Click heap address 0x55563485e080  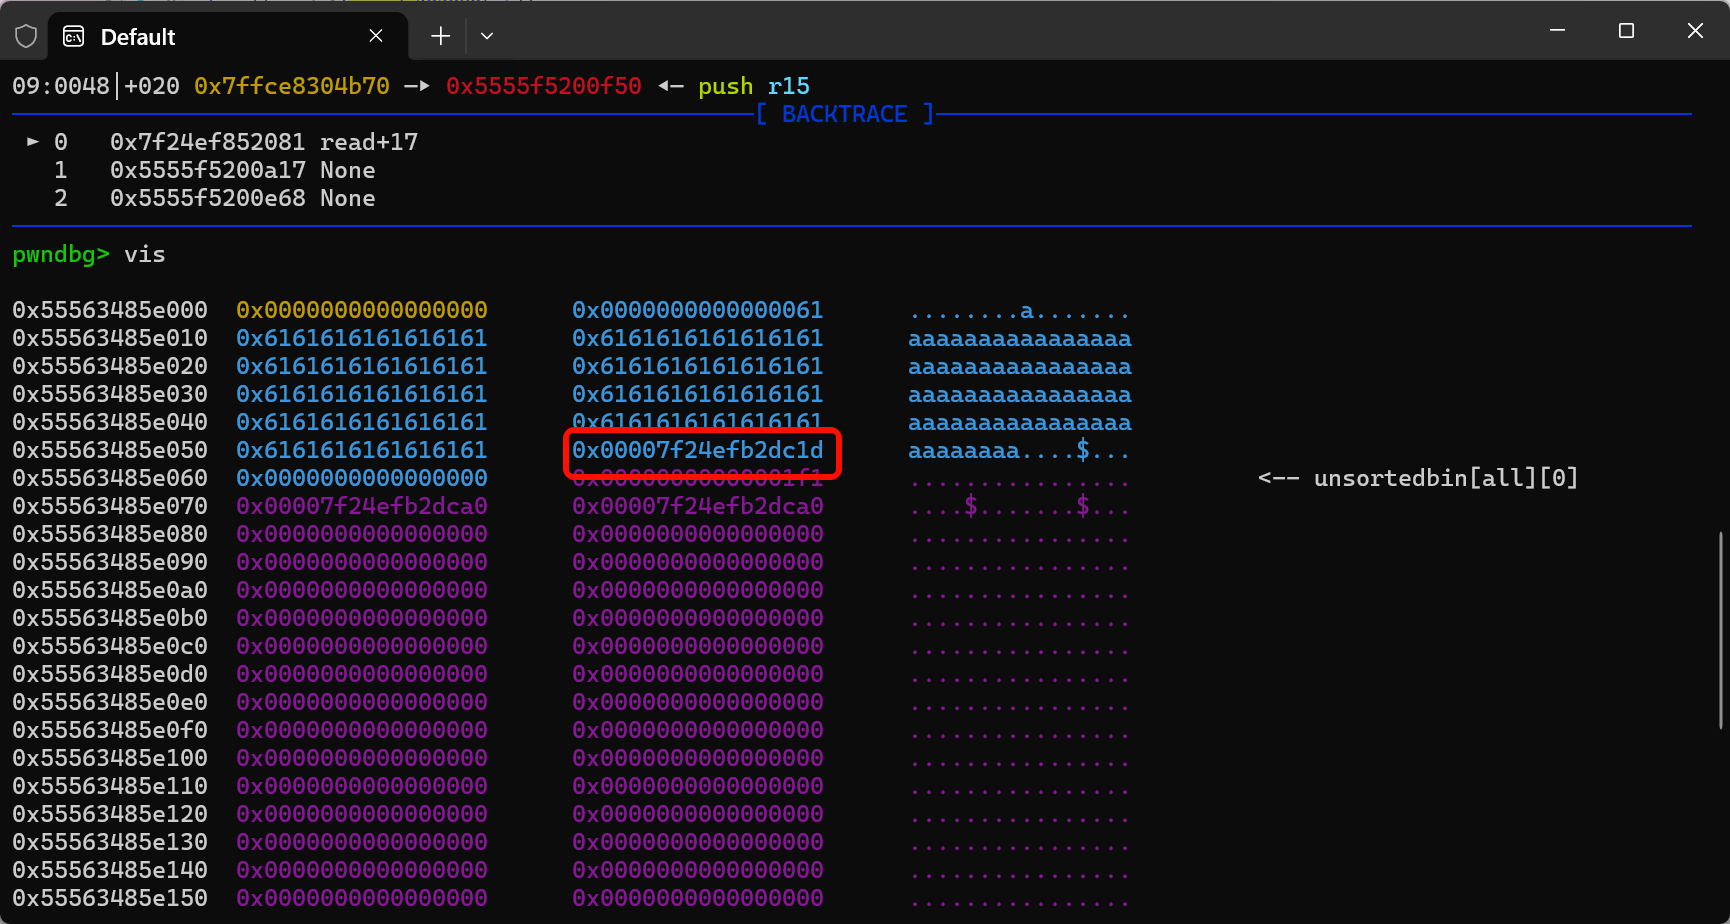[x=110, y=534]
